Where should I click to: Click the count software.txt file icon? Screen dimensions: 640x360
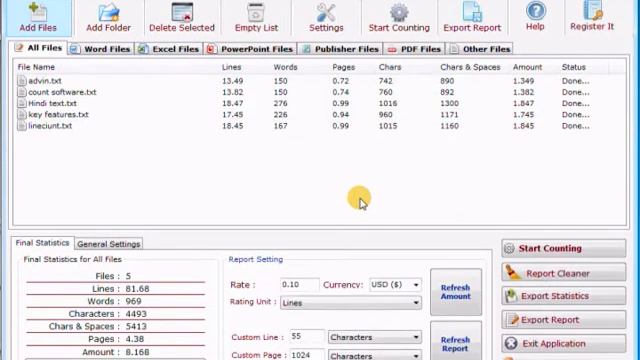[22, 92]
